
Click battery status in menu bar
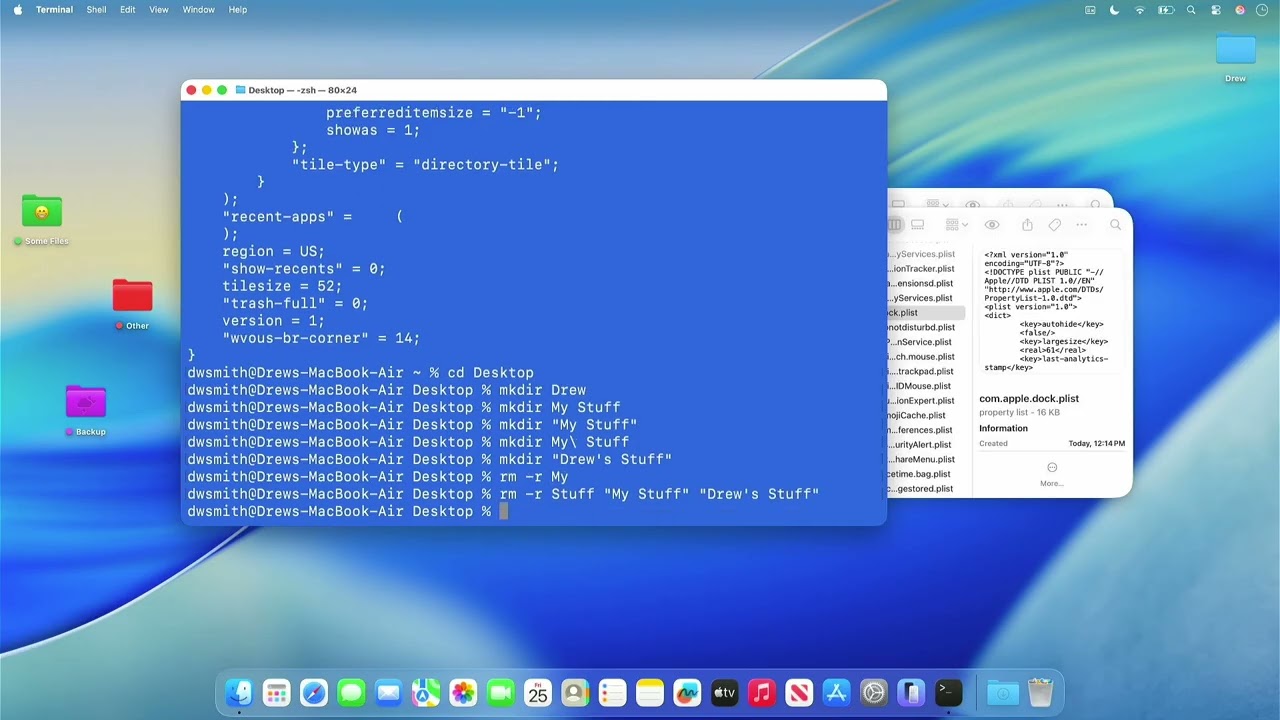click(x=1166, y=10)
